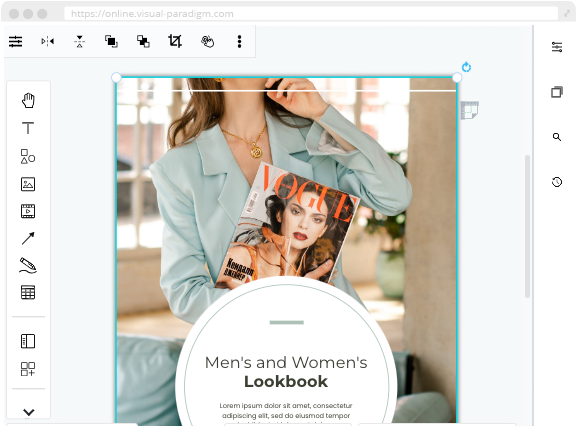This screenshot has height=434, width=578.
Task: Select the Lorem ipsum paragraph text
Action: coord(286,414)
